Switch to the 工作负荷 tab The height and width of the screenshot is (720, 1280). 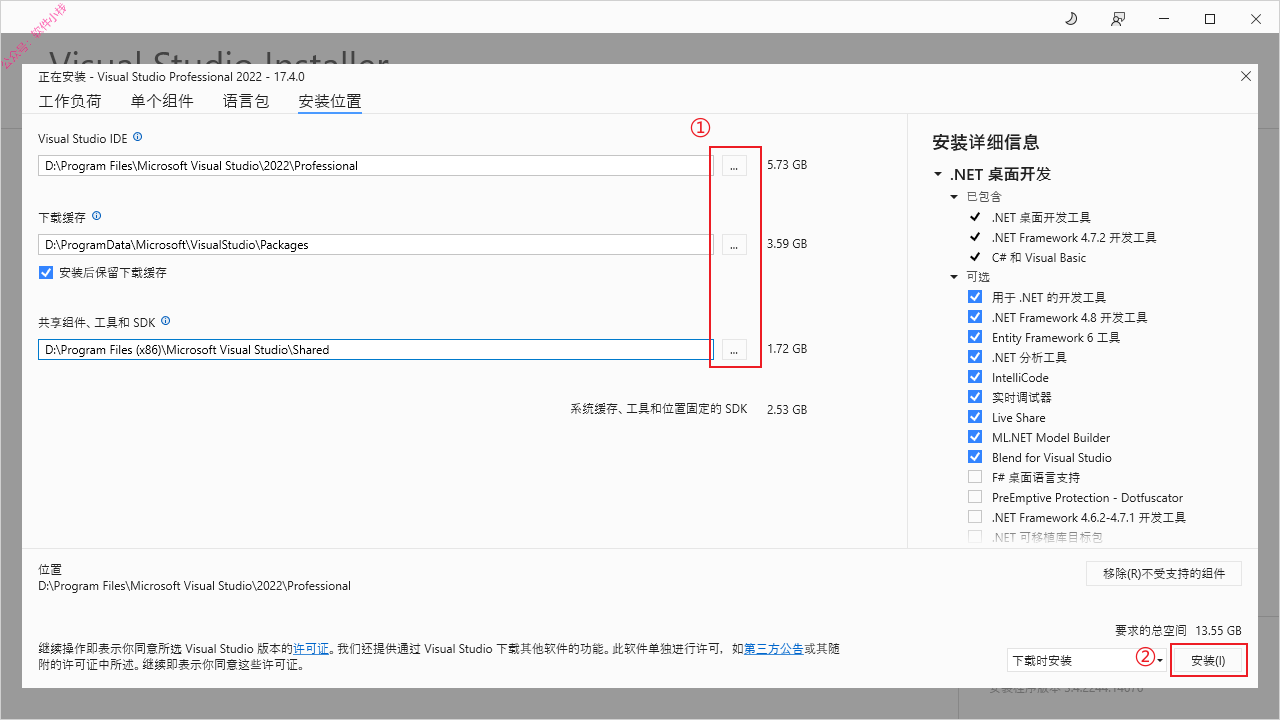(x=70, y=101)
